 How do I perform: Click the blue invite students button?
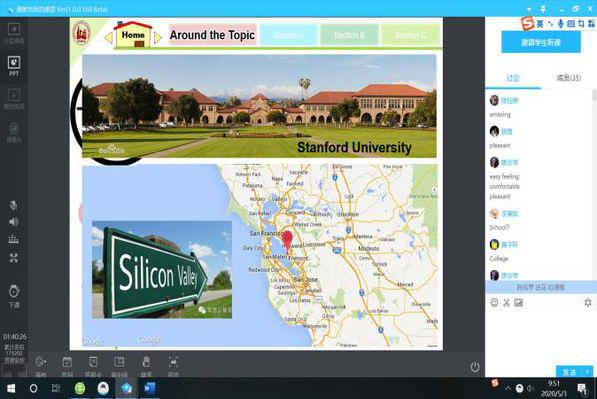click(x=541, y=42)
